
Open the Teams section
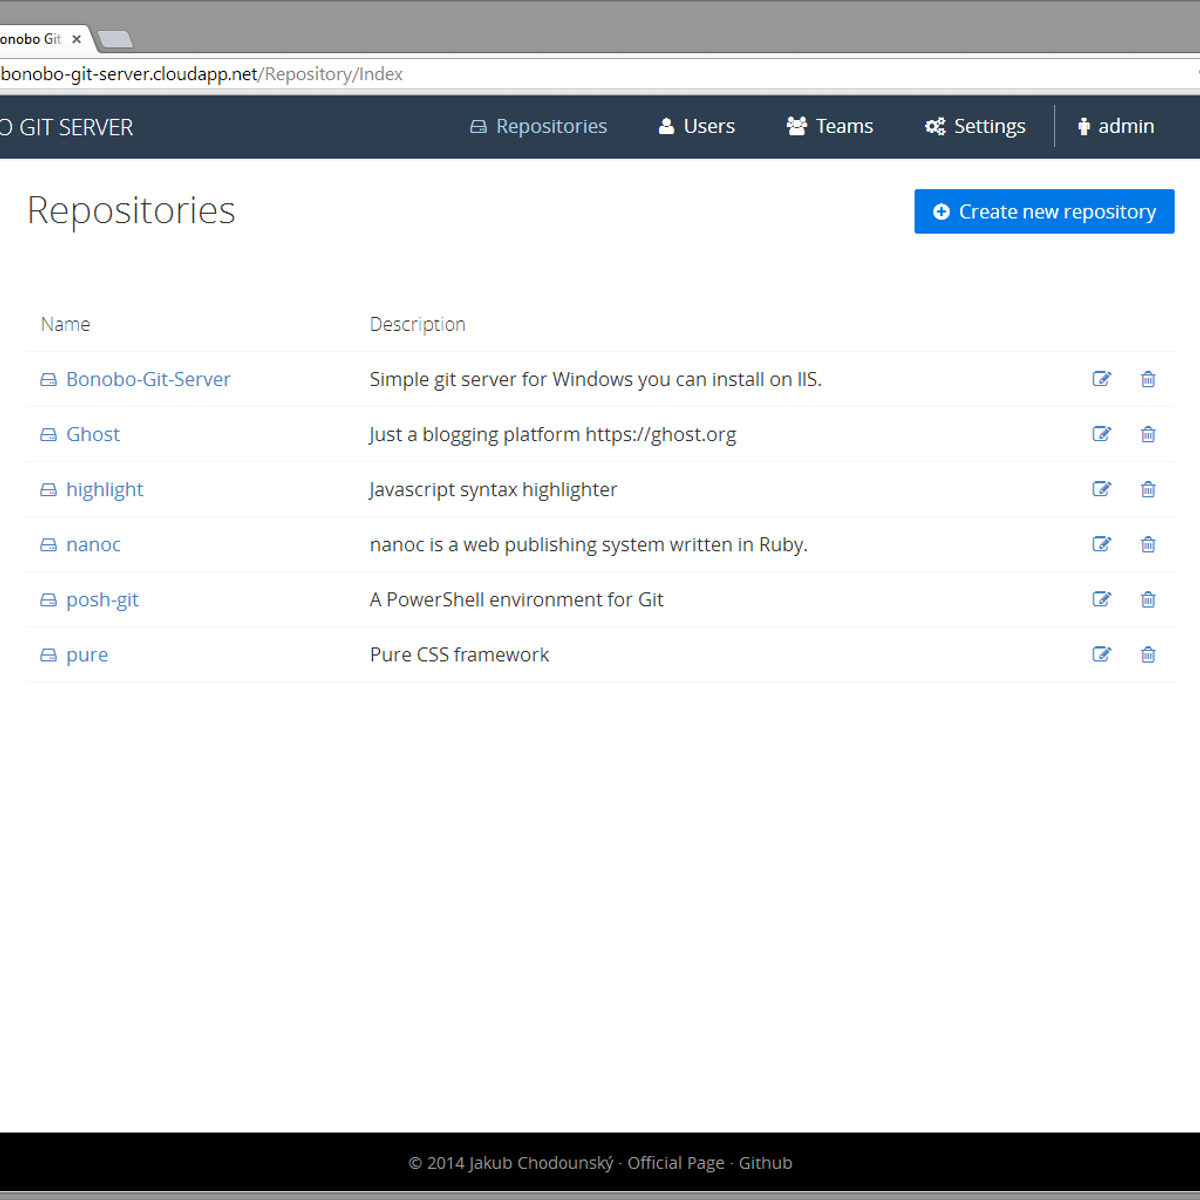click(x=830, y=126)
